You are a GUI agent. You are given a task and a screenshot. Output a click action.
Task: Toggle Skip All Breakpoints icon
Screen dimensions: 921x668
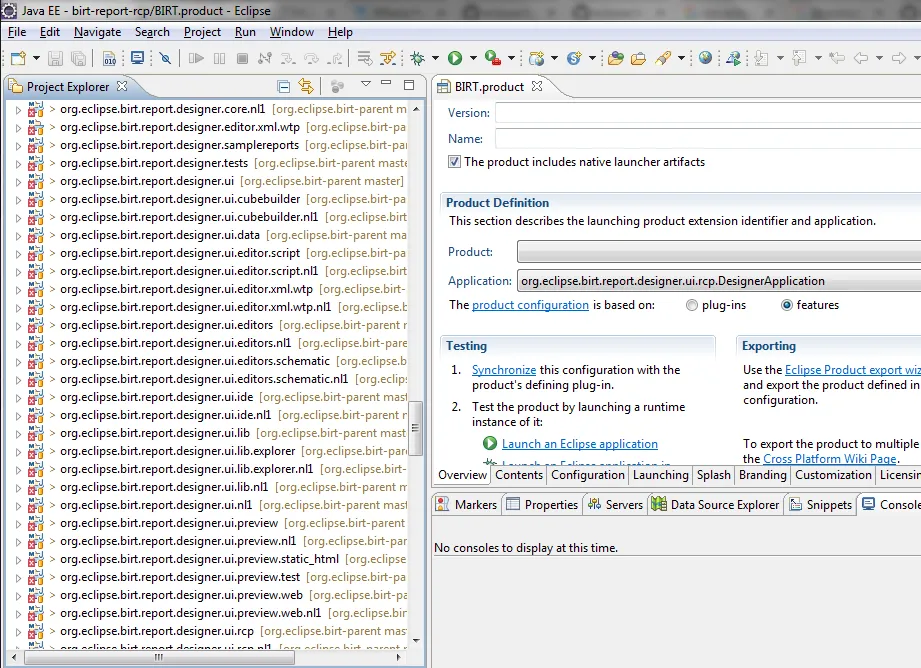(166, 58)
